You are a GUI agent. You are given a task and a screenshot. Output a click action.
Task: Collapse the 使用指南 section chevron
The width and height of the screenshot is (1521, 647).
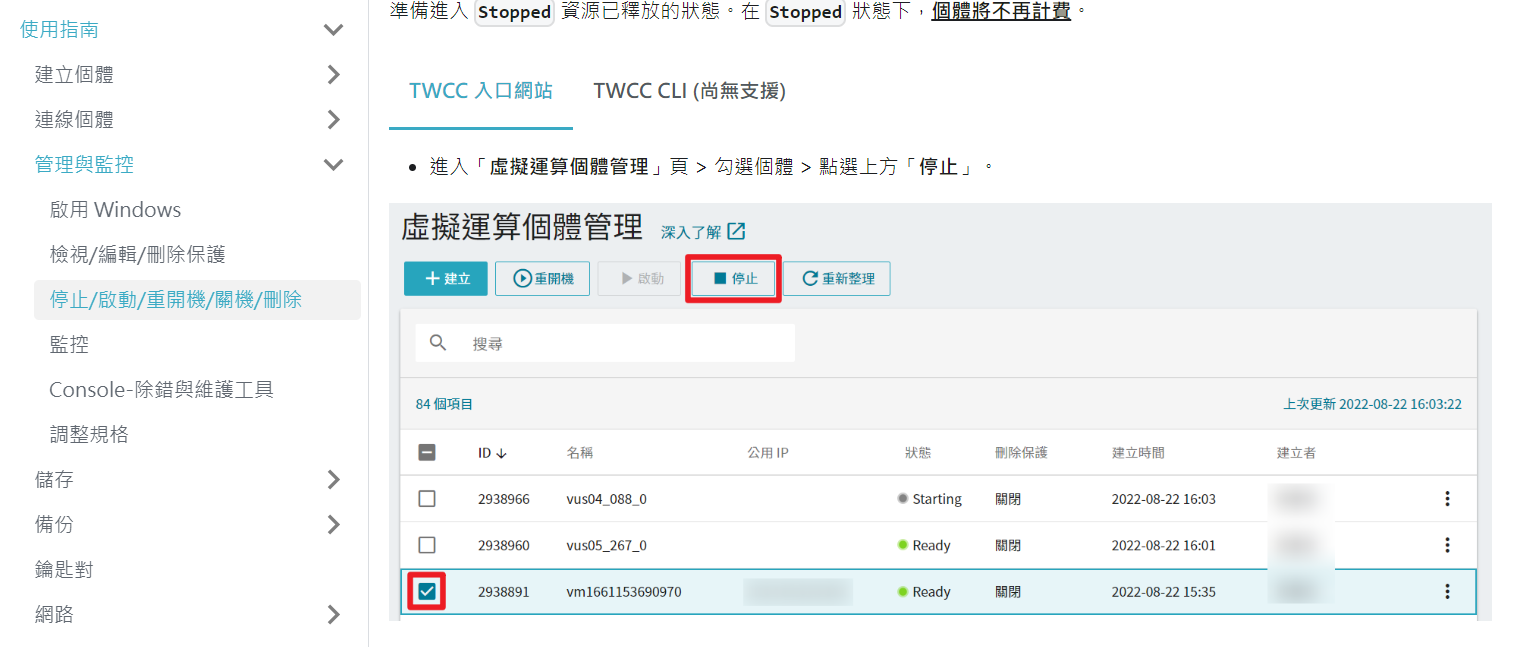[333, 29]
